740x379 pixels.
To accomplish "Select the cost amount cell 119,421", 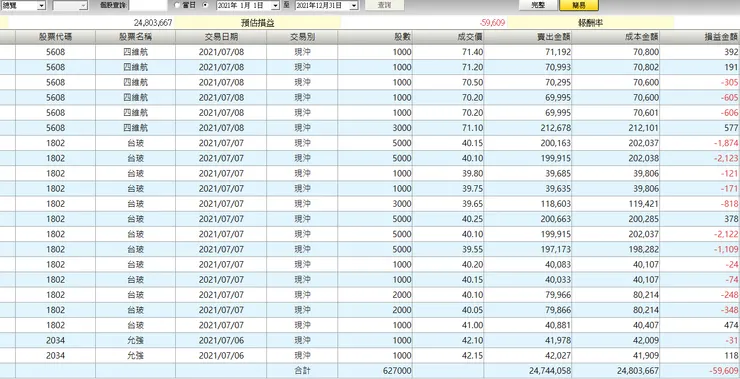I will (x=616, y=203).
